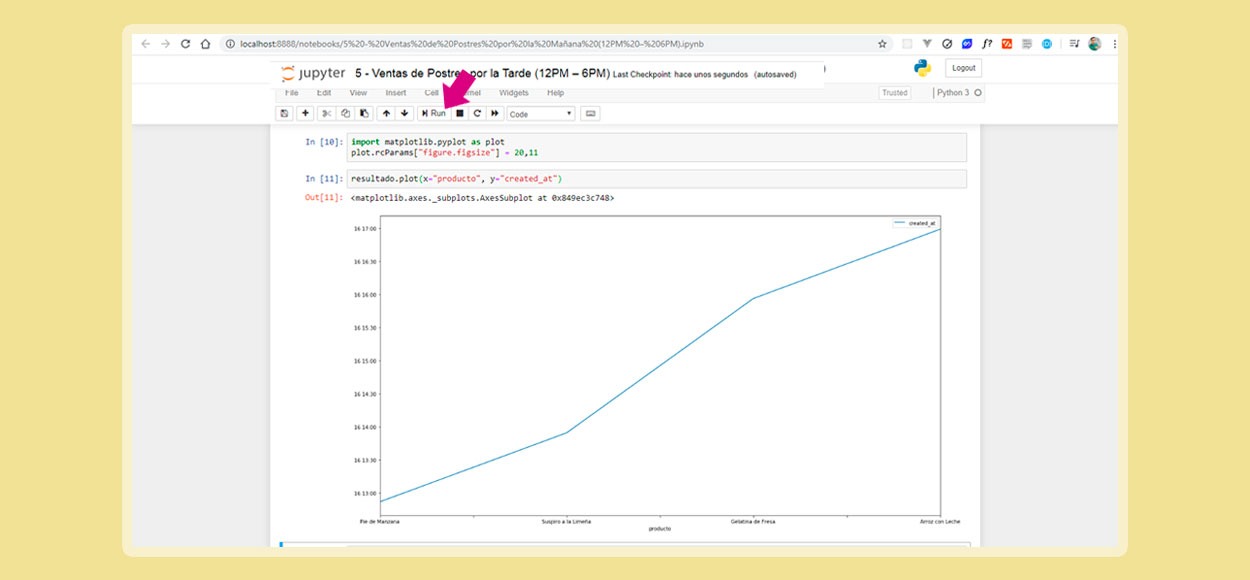Viewport: 1250px width, 580px height.
Task: Edit the matplotlib import code cell
Action: click(656, 147)
